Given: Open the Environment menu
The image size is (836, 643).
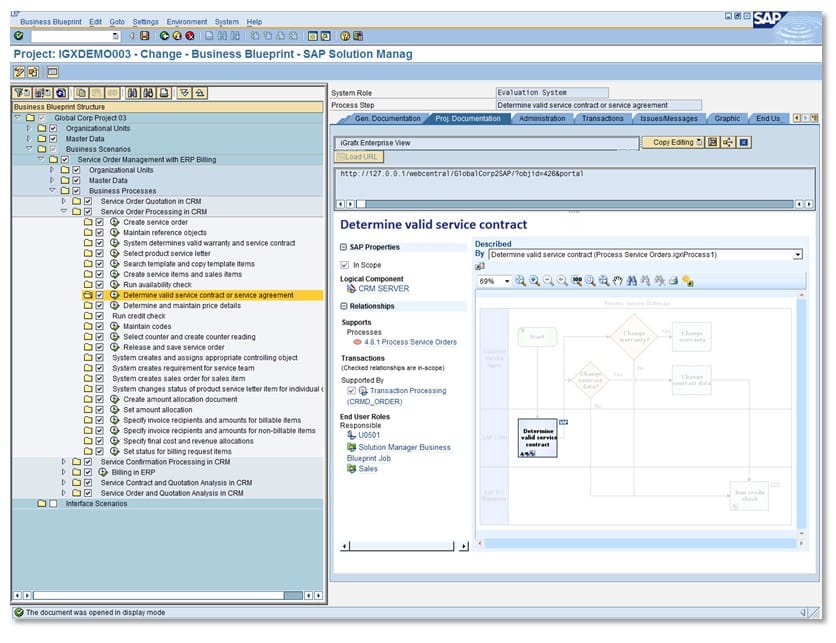Looking at the screenshot, I should pos(187,22).
